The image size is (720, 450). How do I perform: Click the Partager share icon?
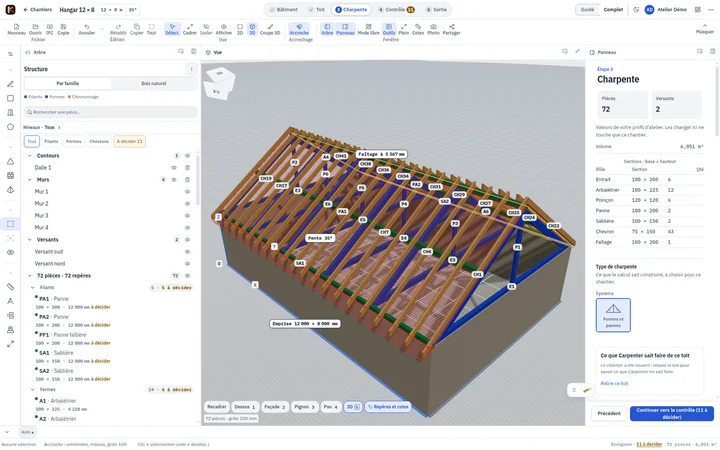click(x=451, y=29)
